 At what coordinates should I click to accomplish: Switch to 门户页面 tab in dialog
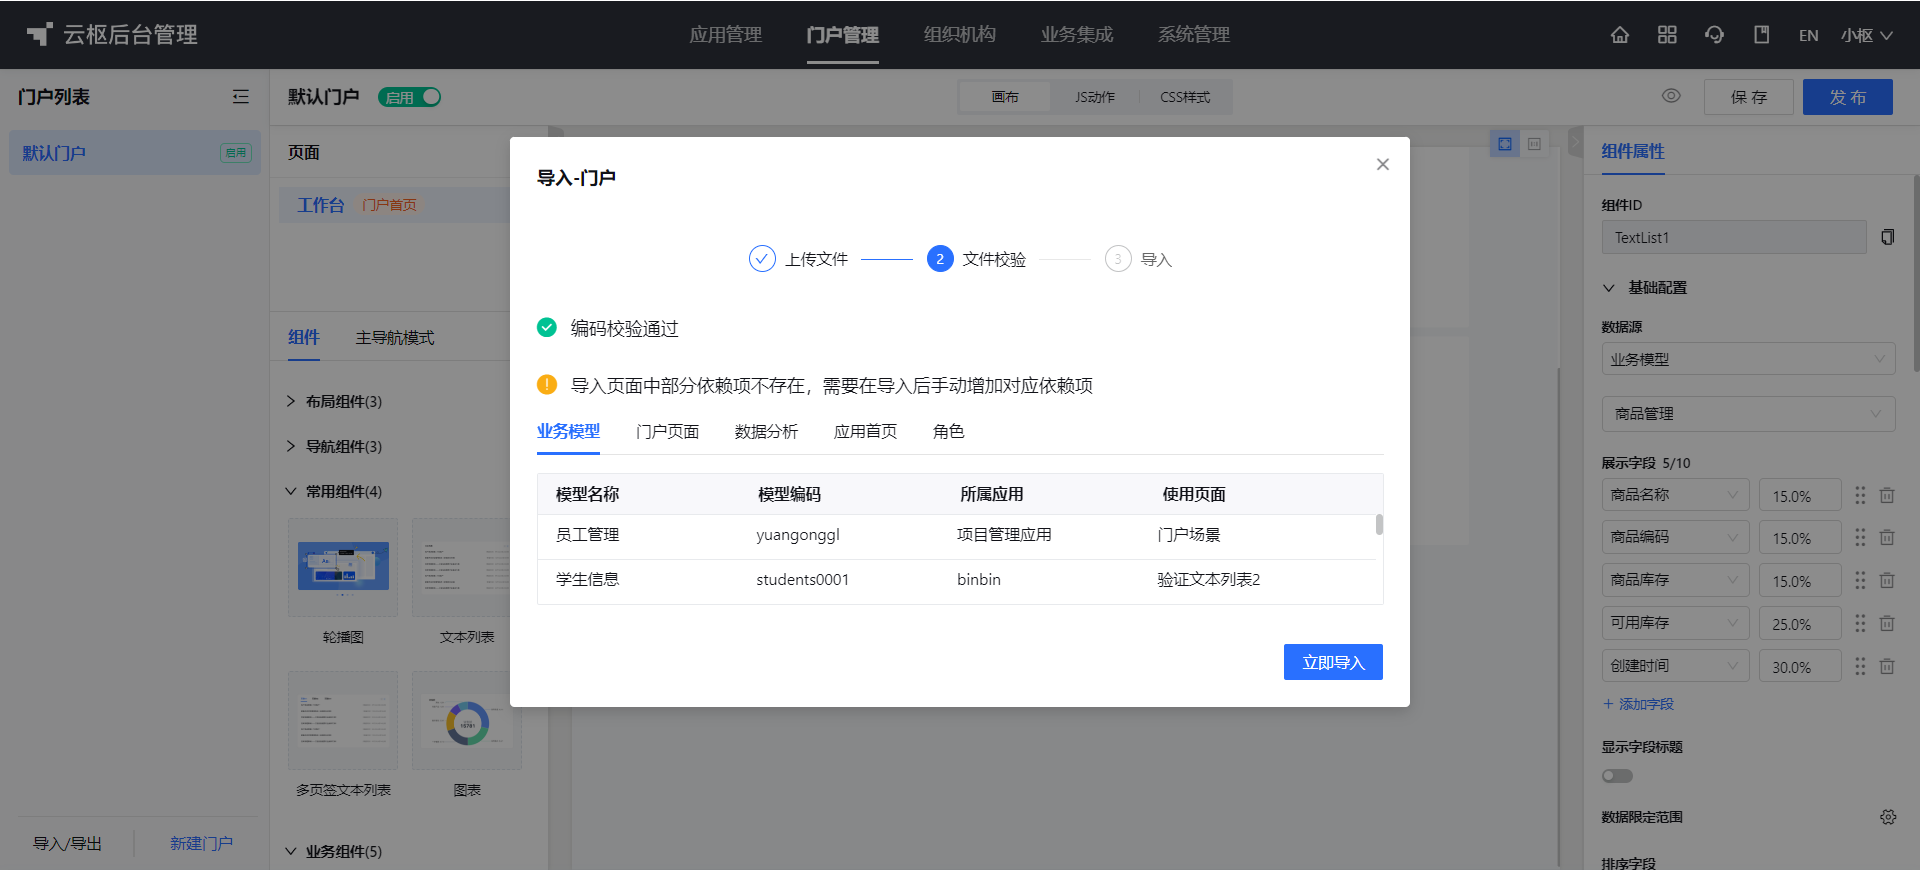667,431
